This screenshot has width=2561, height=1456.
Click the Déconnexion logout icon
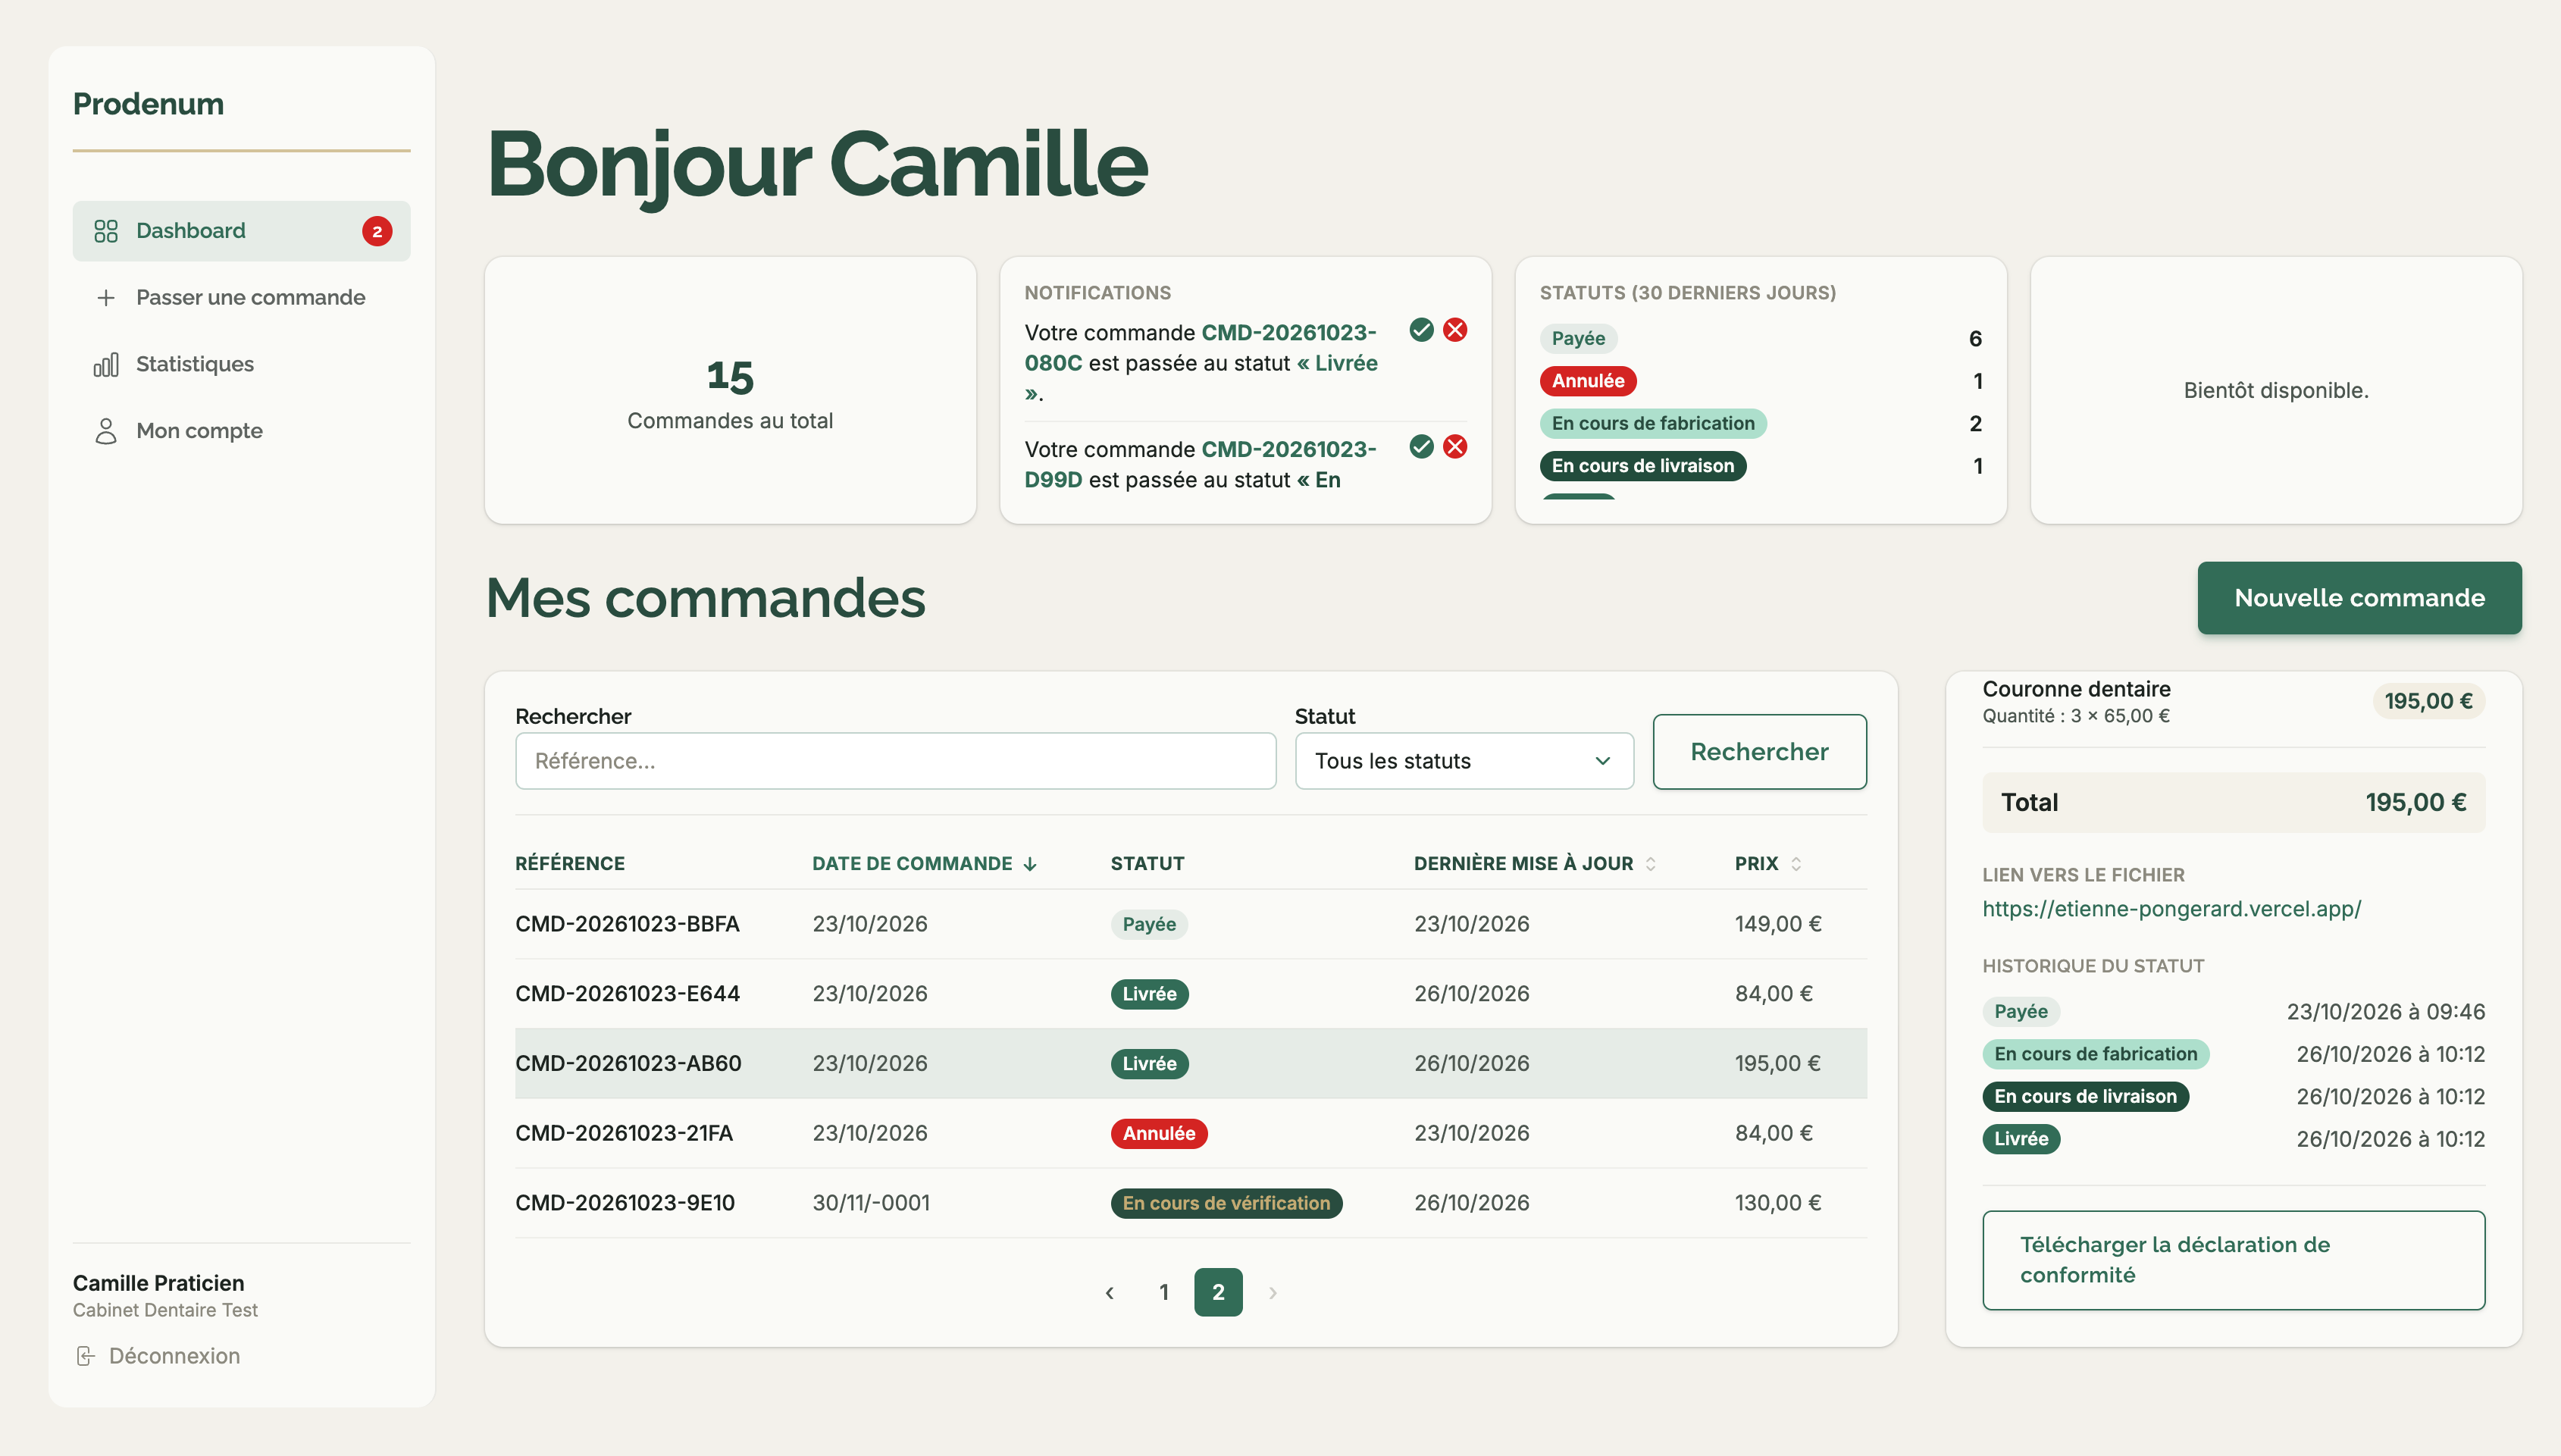tap(86, 1356)
